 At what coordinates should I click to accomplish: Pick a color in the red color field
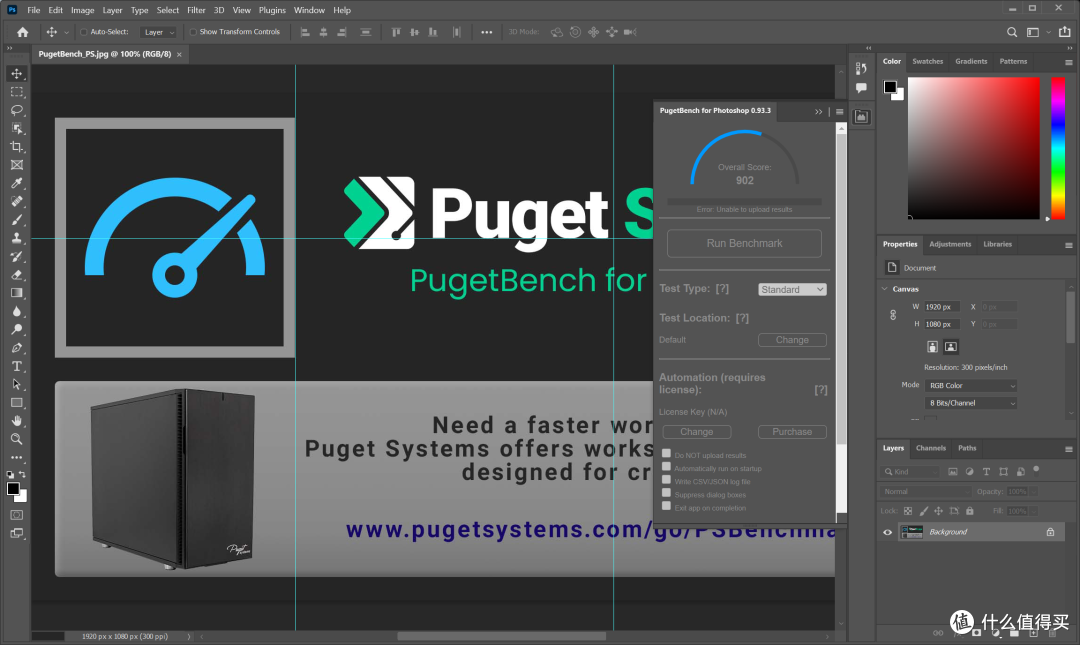point(973,148)
